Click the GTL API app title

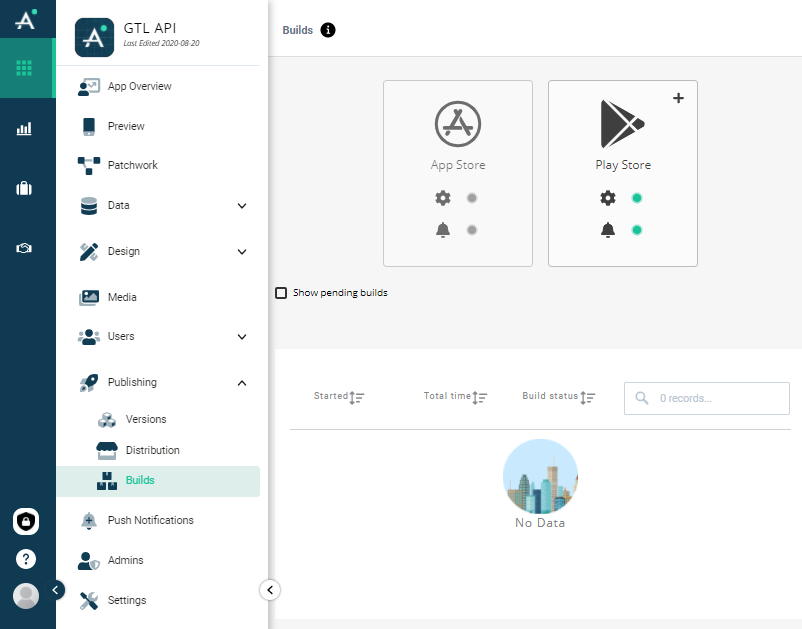point(150,28)
